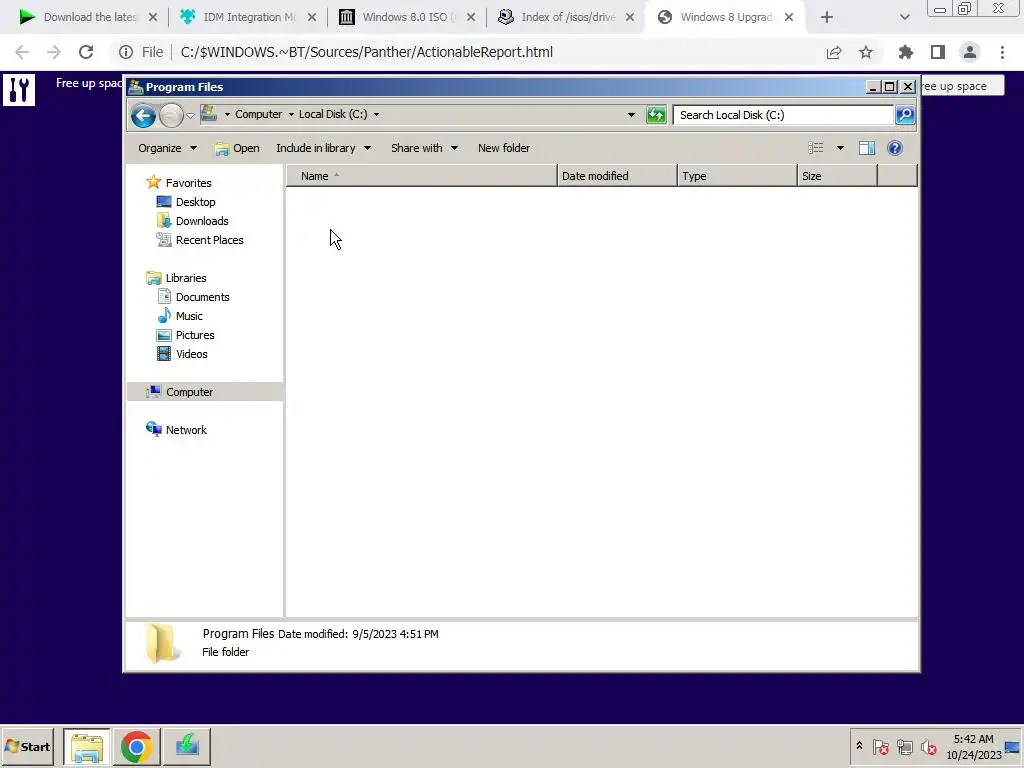Open the address bar history dropdown
The width and height of the screenshot is (1024, 768).
(x=631, y=115)
